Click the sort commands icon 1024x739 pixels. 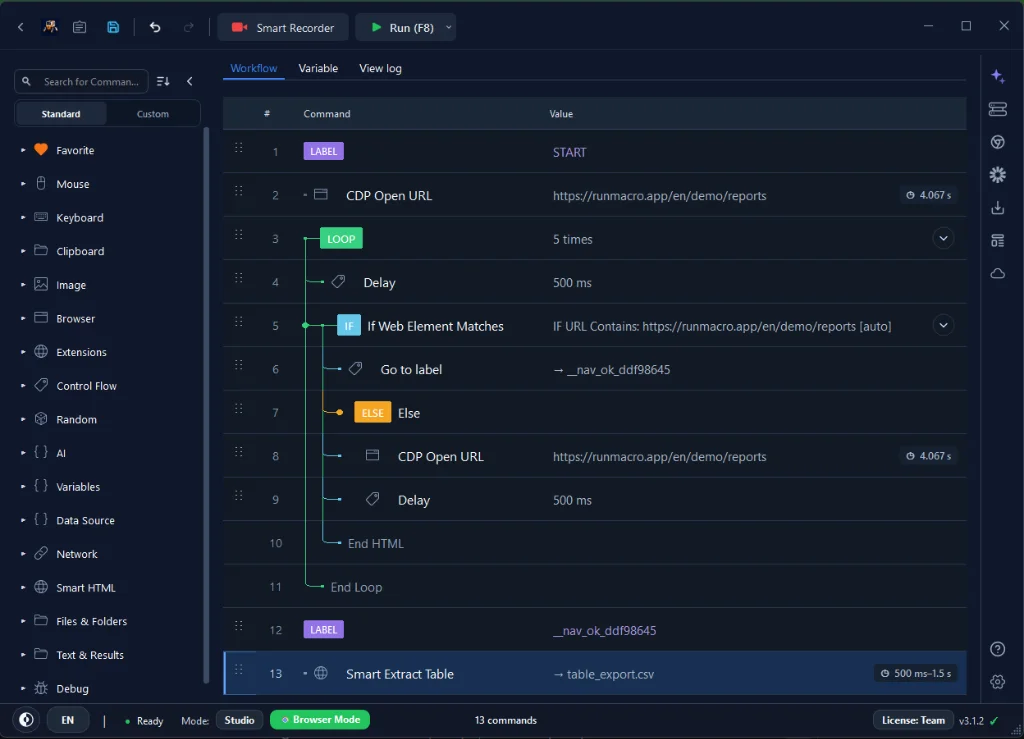(x=163, y=82)
